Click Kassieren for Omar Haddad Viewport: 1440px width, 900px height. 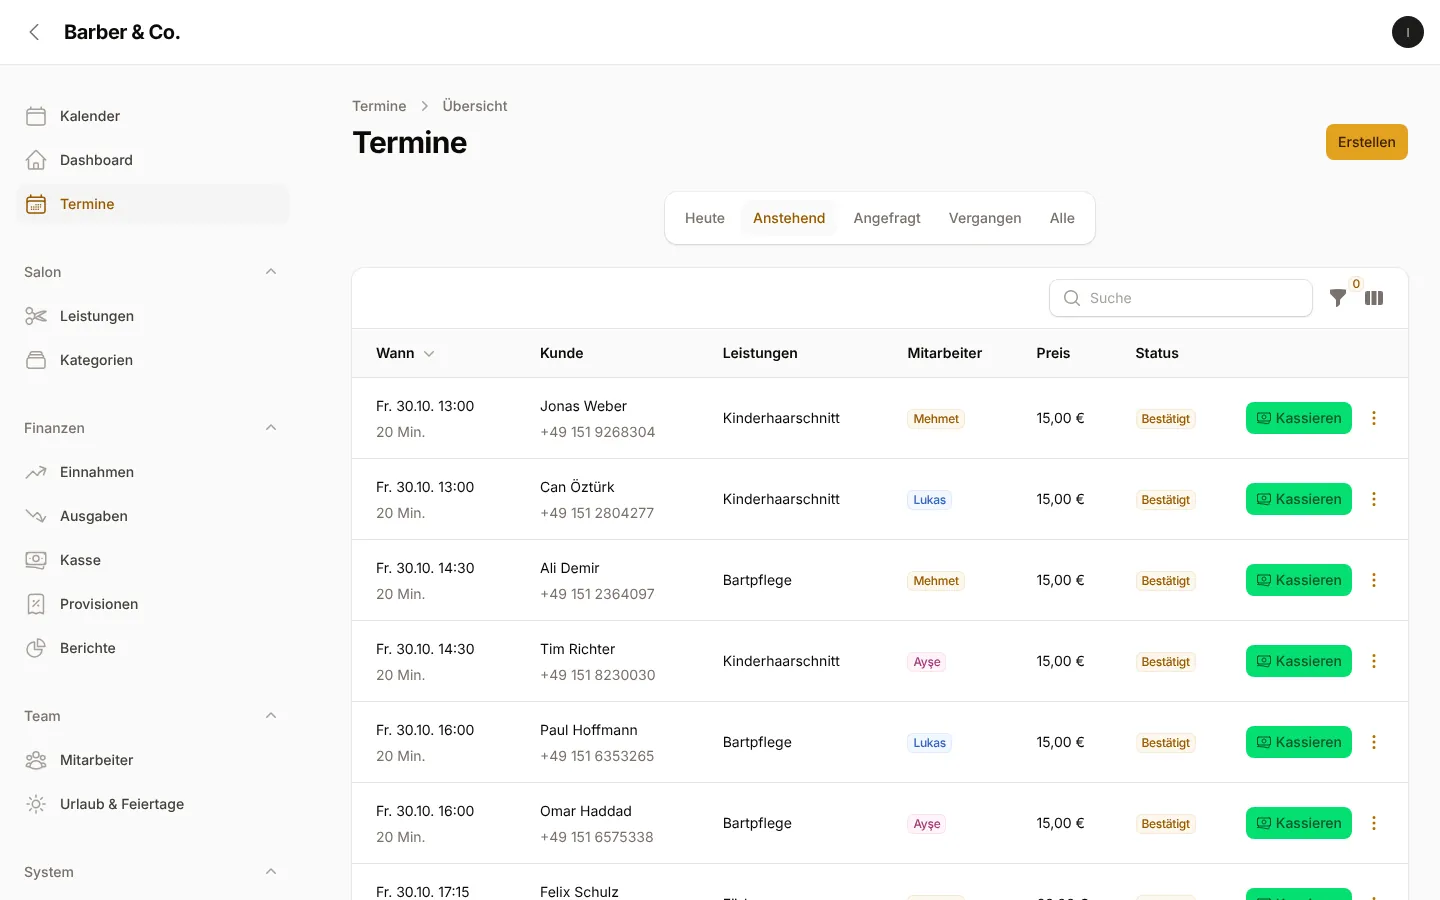pos(1299,823)
